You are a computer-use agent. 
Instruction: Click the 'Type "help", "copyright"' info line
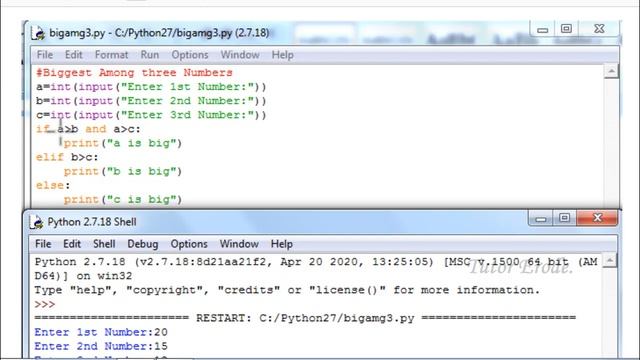point(287,290)
